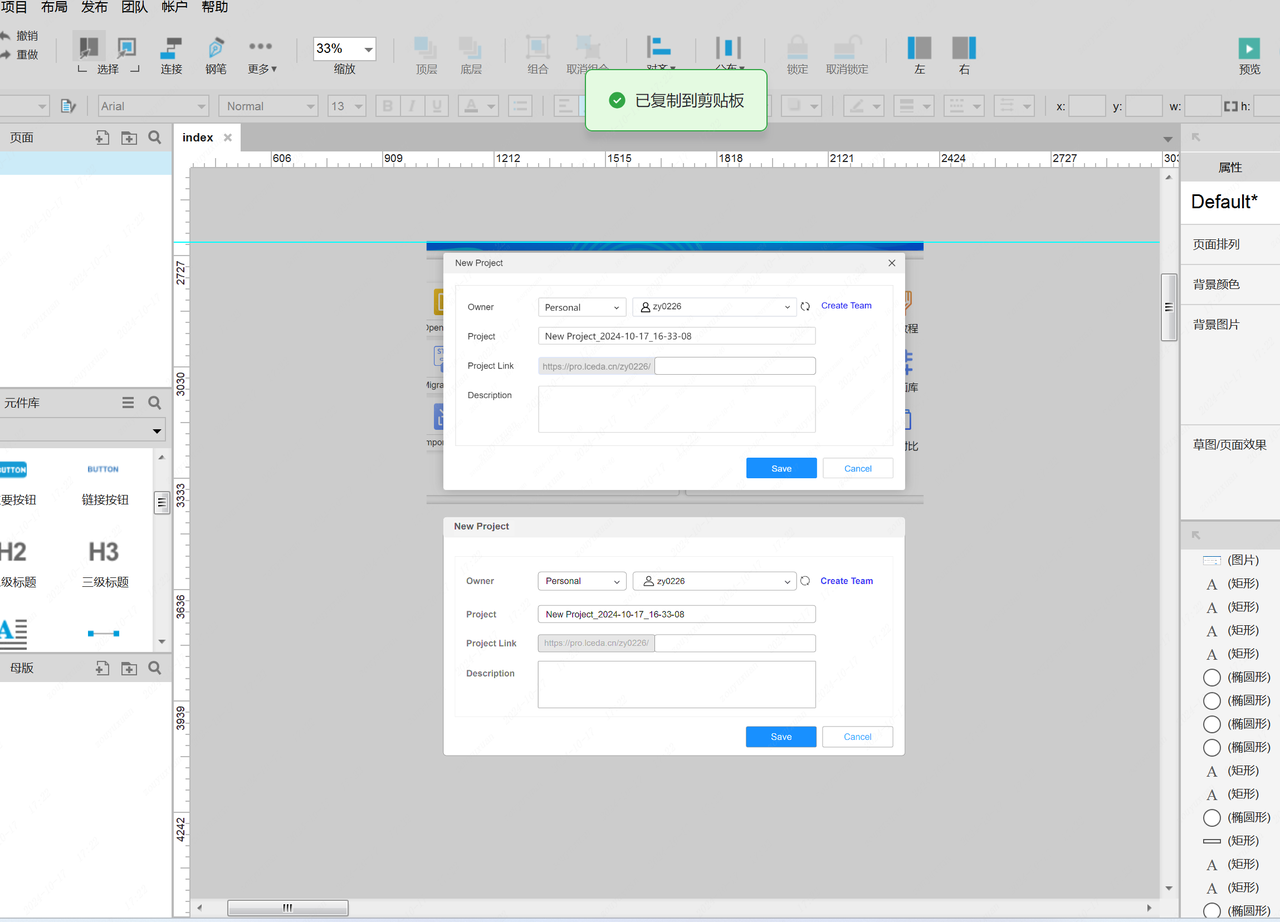Image resolution: width=1280 pixels, height=922 pixels.
Task: Toggle the left panel (左) visibility
Action: click(919, 47)
